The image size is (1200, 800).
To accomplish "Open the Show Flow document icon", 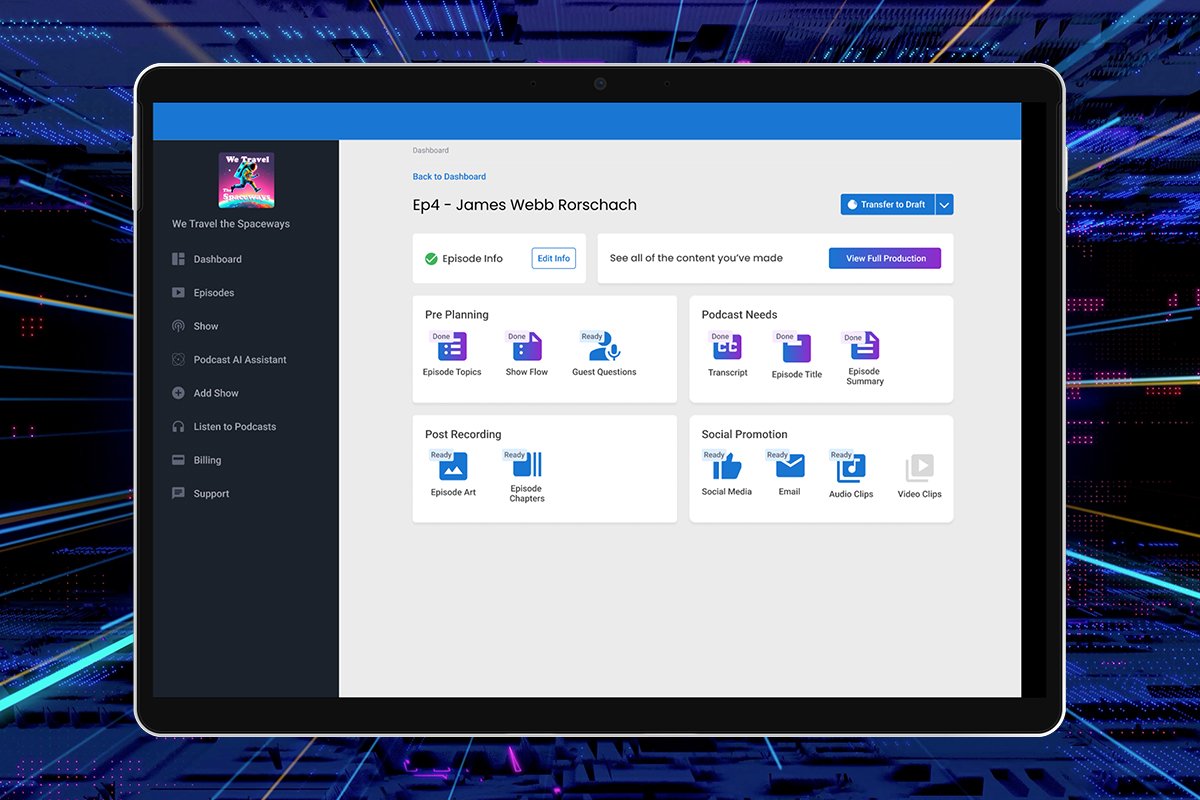I will pyautogui.click(x=527, y=347).
